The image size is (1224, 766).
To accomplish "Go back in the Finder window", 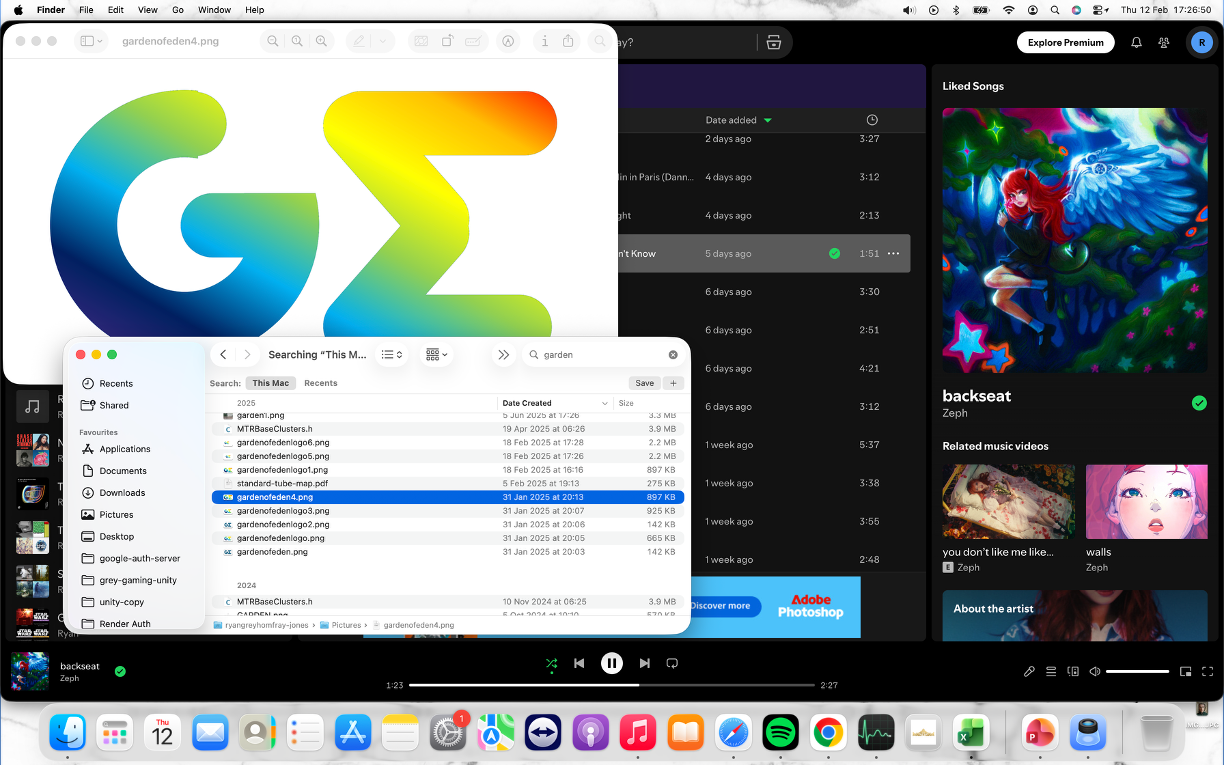I will [223, 354].
